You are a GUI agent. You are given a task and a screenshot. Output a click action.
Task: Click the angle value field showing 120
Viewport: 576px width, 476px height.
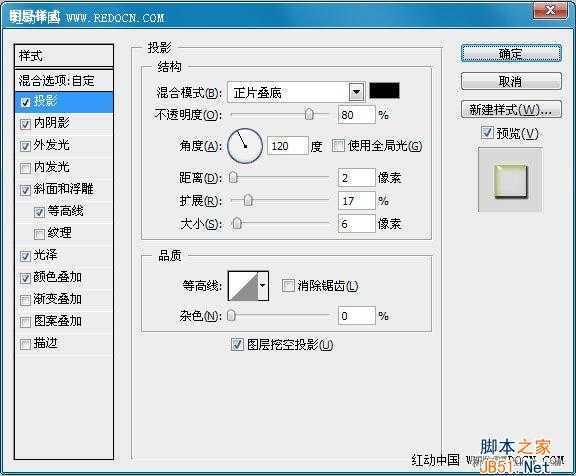[288, 146]
